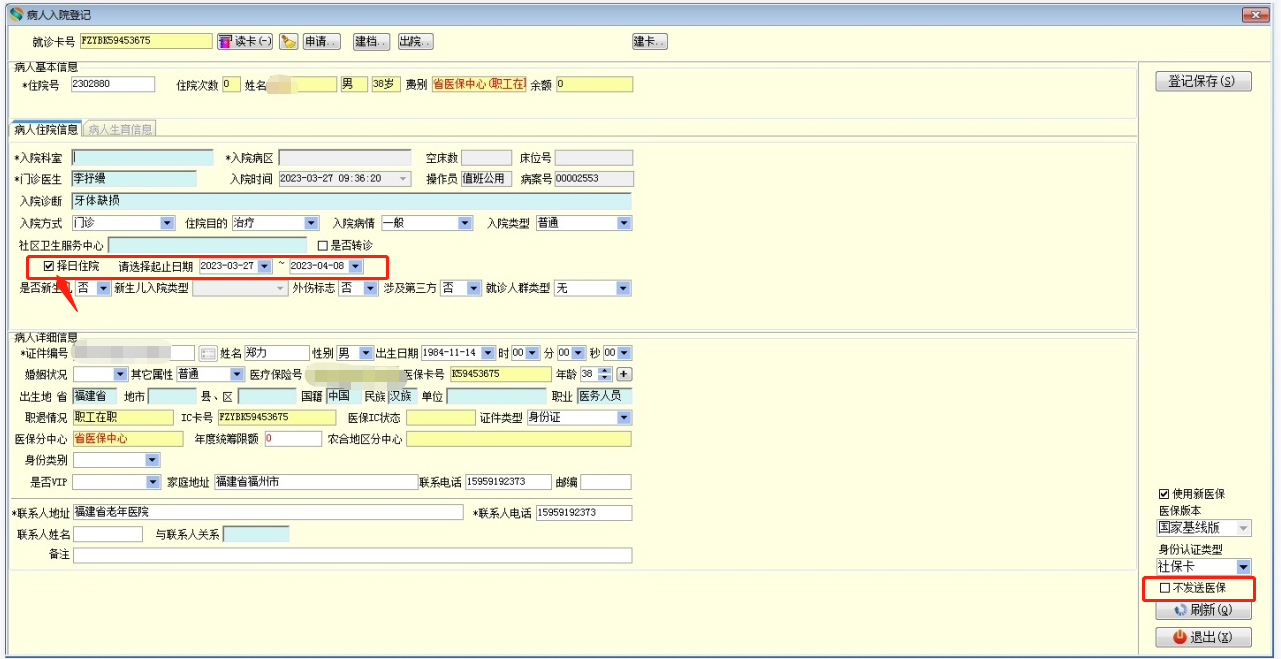This screenshot has width=1281, height=659.
Task: Click the 退出 exit button
Action: pyautogui.click(x=1203, y=636)
